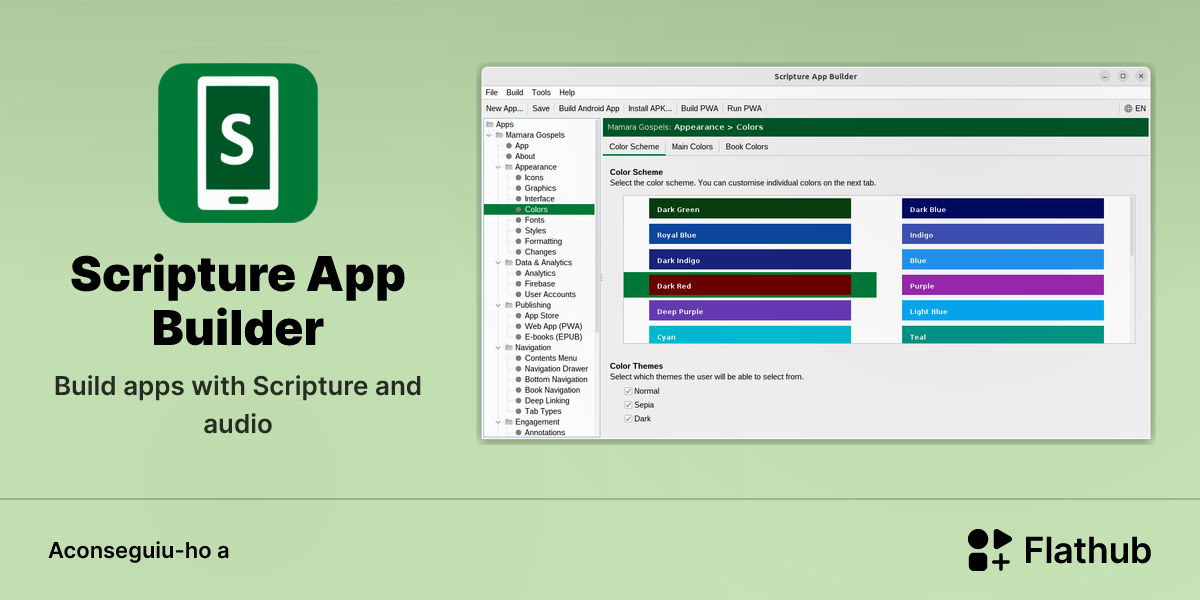Toggle the Sepia color theme checkbox

pyautogui.click(x=629, y=405)
